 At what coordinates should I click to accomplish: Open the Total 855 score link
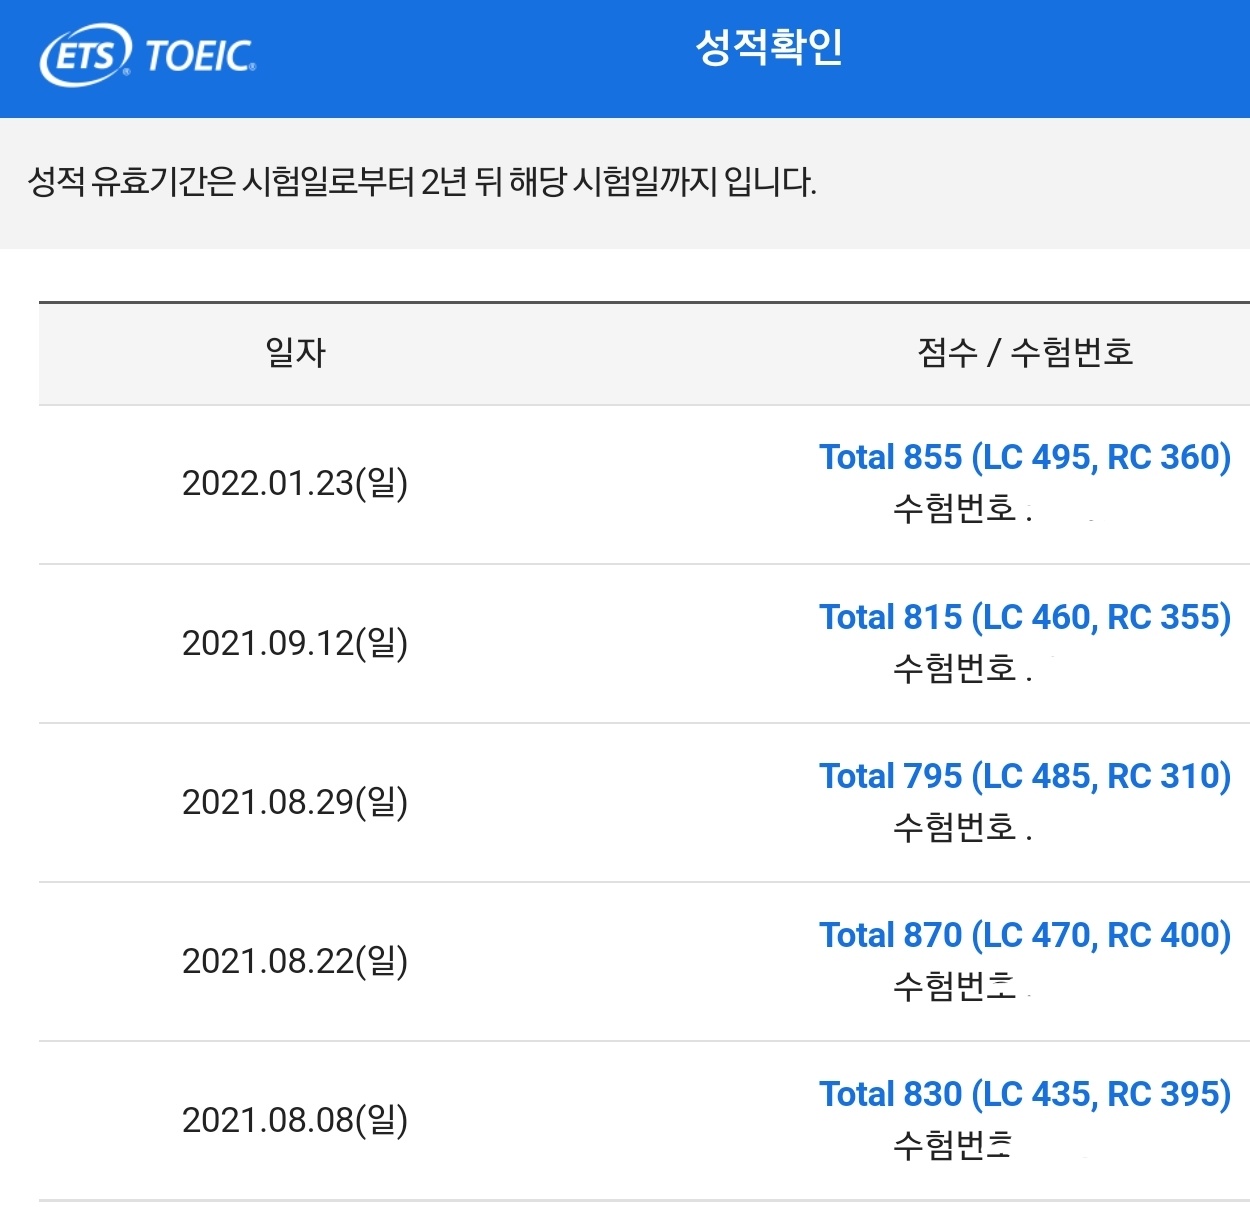[1025, 457]
